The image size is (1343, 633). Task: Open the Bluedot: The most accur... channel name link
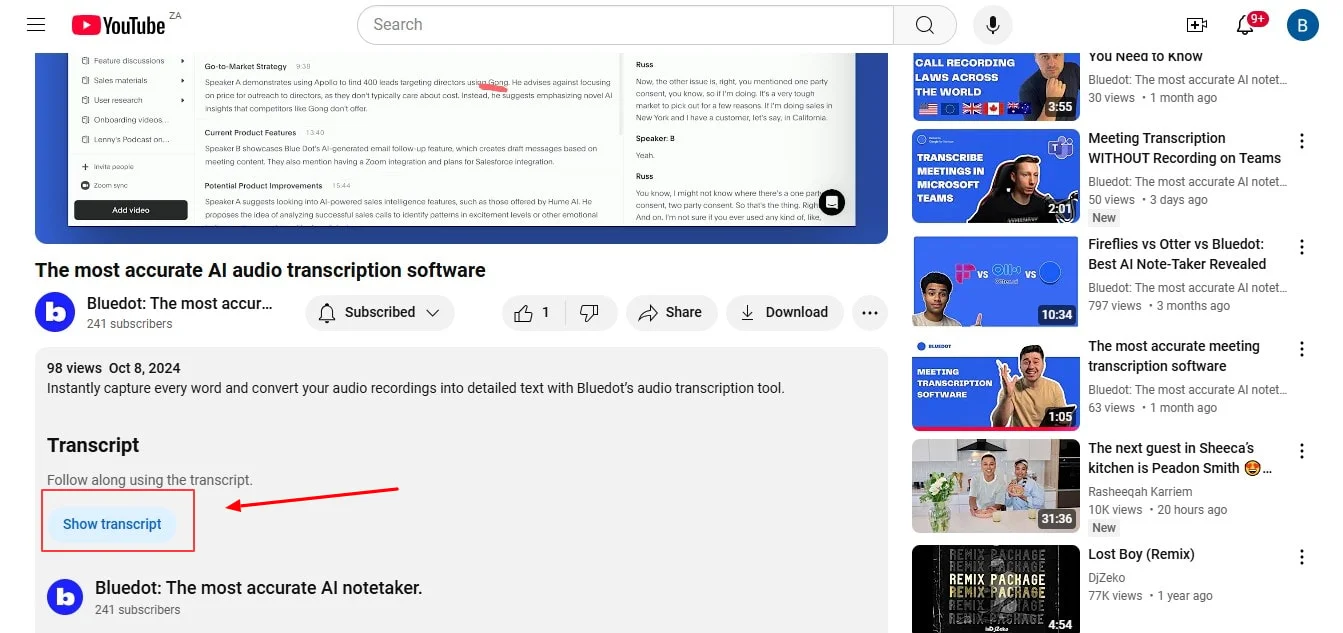click(179, 303)
